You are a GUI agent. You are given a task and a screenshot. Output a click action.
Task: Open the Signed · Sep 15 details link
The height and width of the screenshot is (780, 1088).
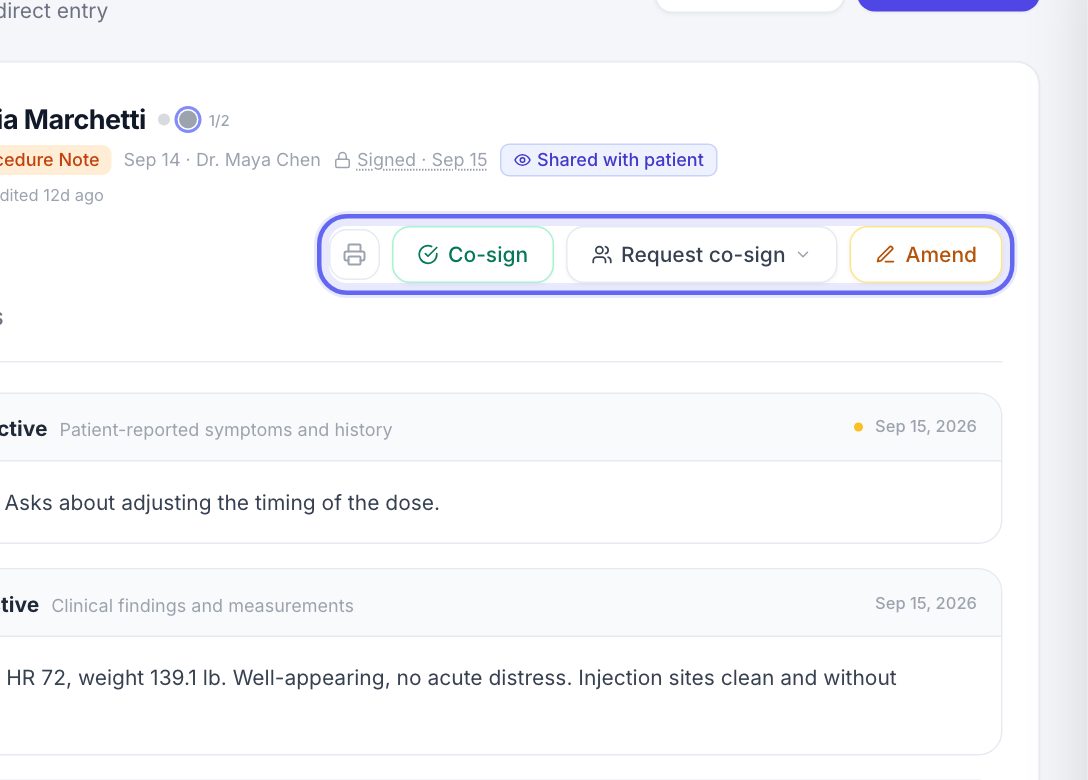point(422,160)
